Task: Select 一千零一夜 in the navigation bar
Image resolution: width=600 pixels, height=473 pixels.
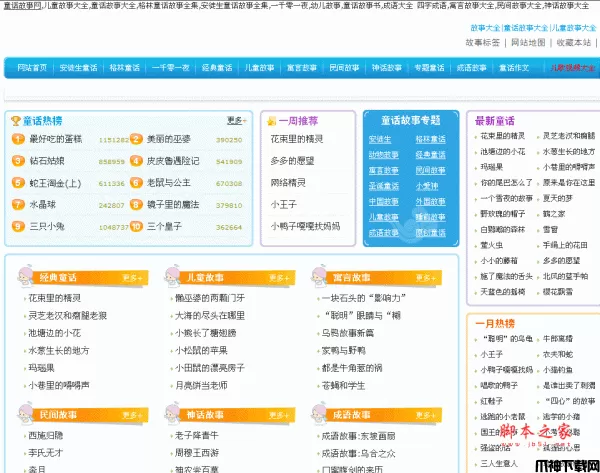Action: click(168, 68)
